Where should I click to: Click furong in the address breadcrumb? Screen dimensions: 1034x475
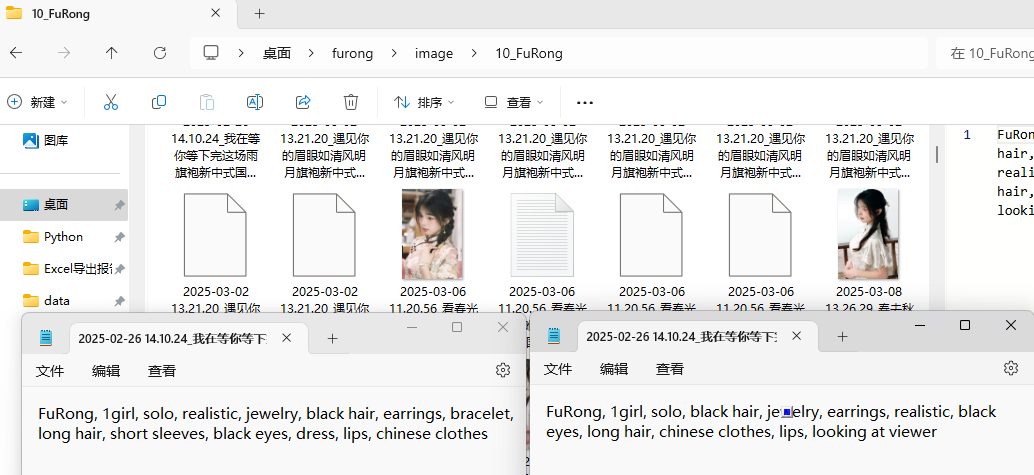(352, 53)
